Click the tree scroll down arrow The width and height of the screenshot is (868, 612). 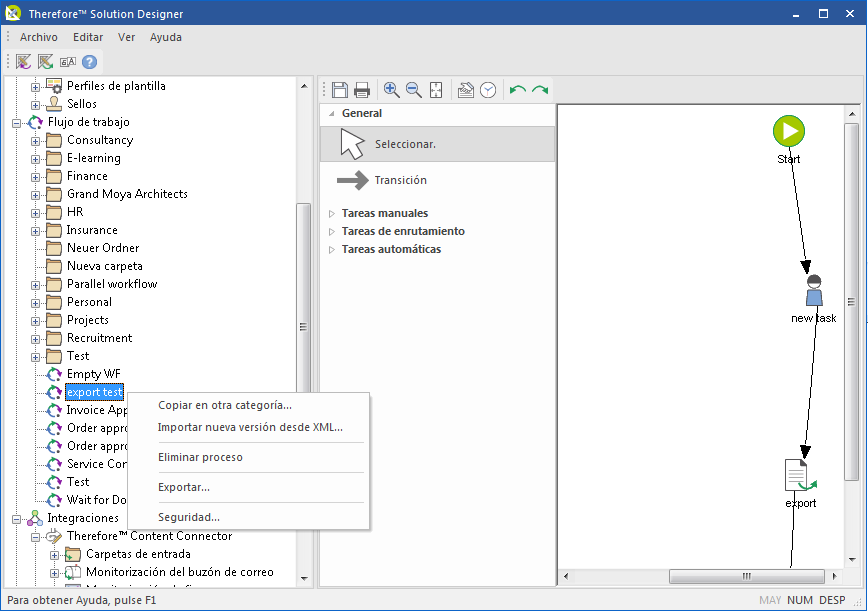[304, 579]
